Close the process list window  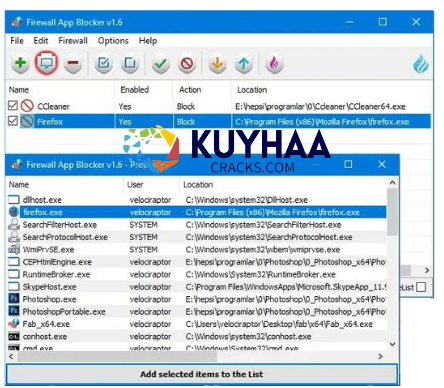tap(382, 164)
